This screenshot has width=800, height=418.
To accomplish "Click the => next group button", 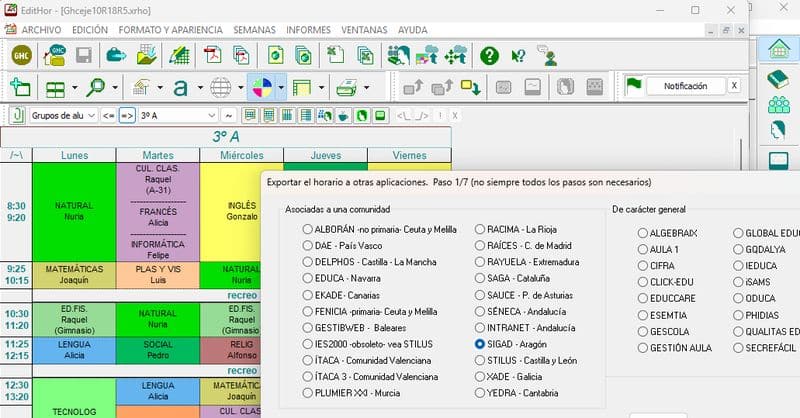I will click(127, 116).
